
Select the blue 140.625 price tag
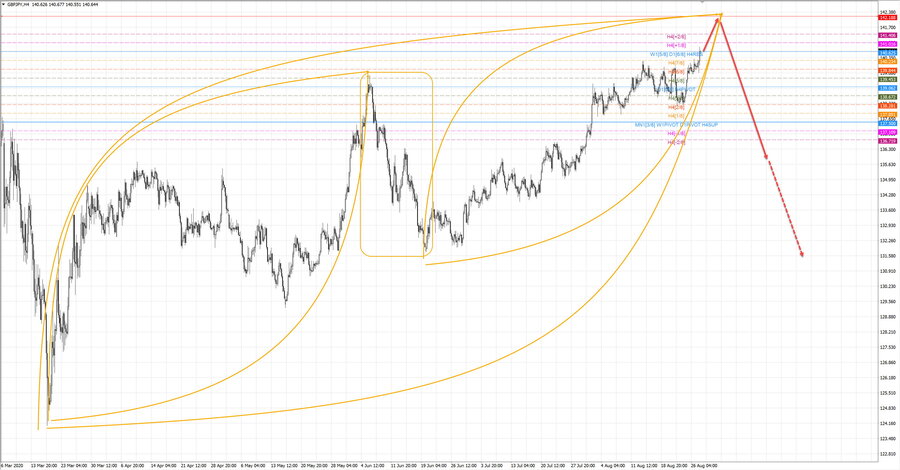[888, 53]
